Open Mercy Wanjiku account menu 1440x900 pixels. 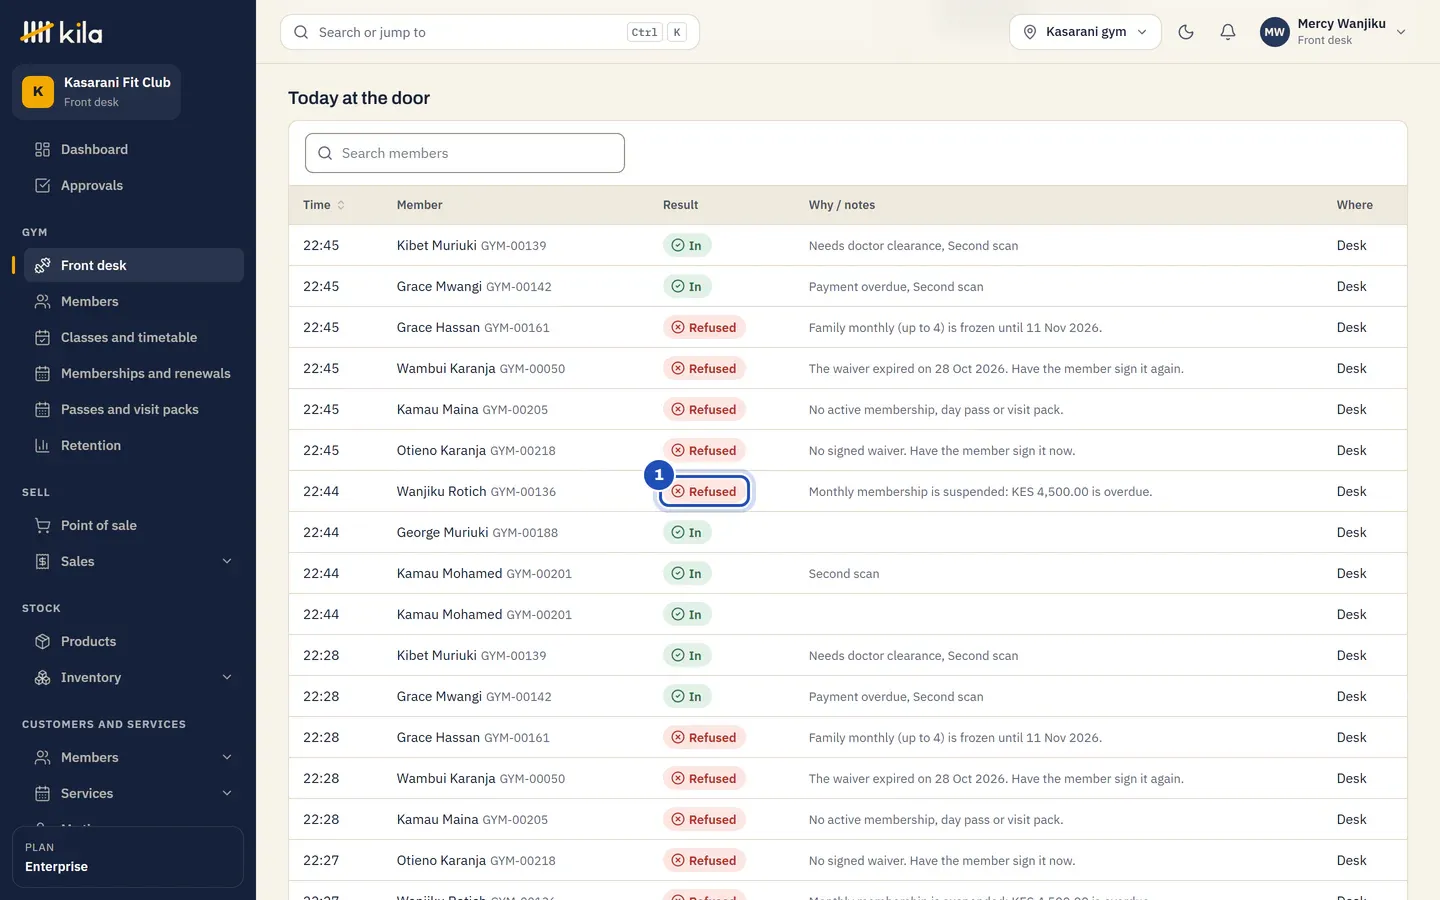[1333, 32]
